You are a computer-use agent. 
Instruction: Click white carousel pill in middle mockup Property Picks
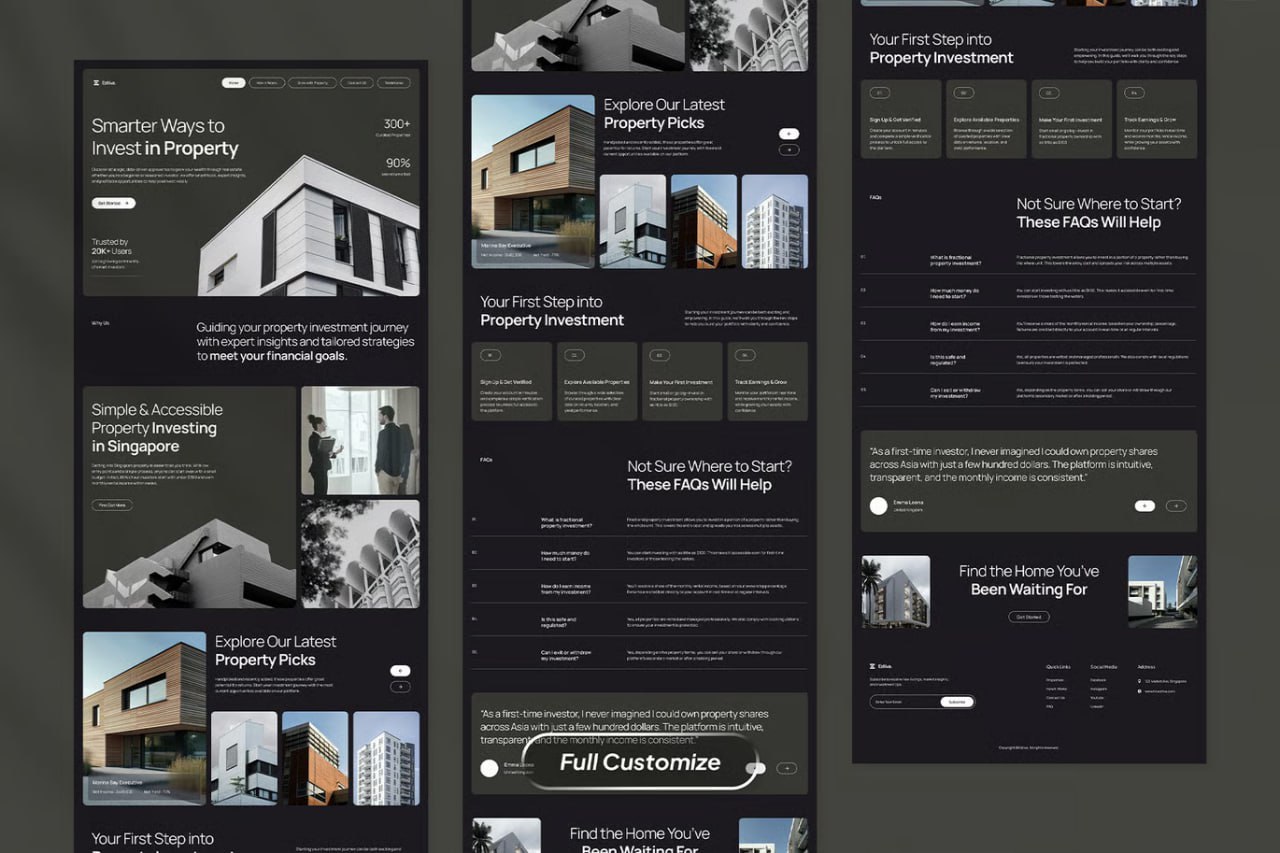tap(789, 133)
